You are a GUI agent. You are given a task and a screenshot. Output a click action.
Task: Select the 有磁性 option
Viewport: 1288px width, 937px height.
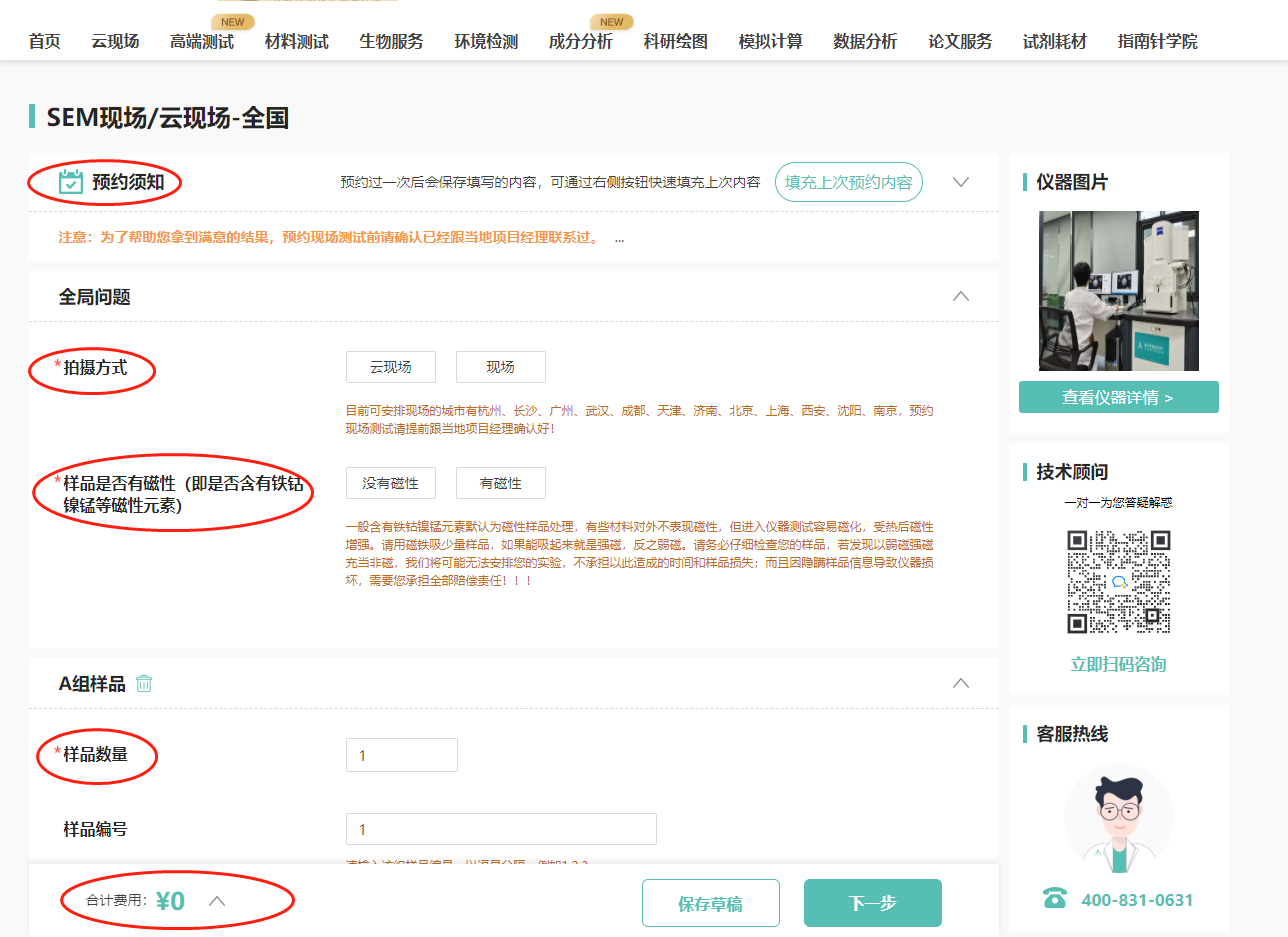(x=500, y=482)
